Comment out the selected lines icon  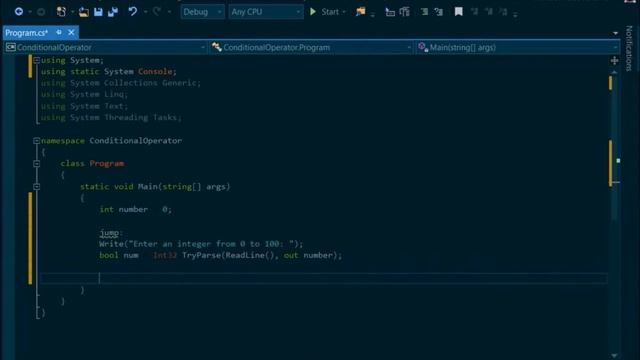coord(424,12)
